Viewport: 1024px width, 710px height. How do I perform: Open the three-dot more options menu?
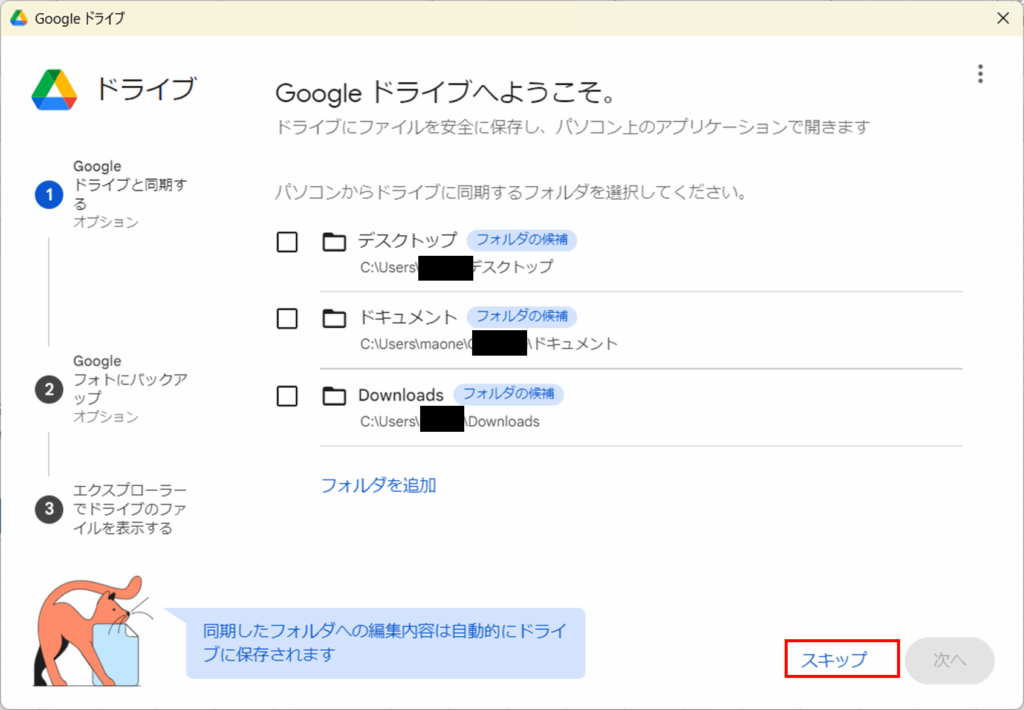point(980,74)
